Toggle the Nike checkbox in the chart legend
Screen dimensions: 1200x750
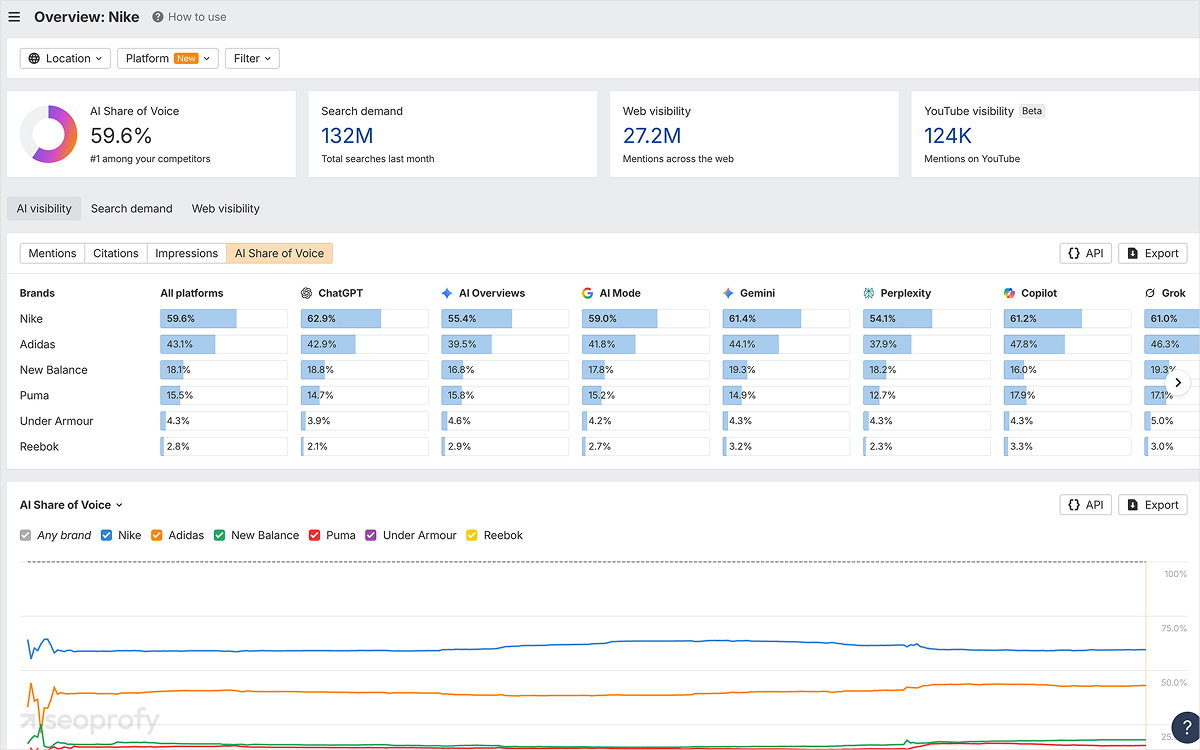[x=106, y=535]
